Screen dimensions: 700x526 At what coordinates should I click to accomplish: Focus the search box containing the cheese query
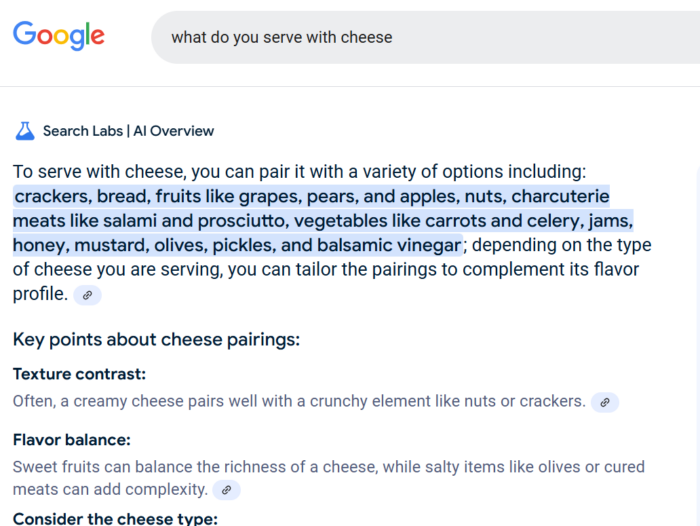[x=425, y=38]
